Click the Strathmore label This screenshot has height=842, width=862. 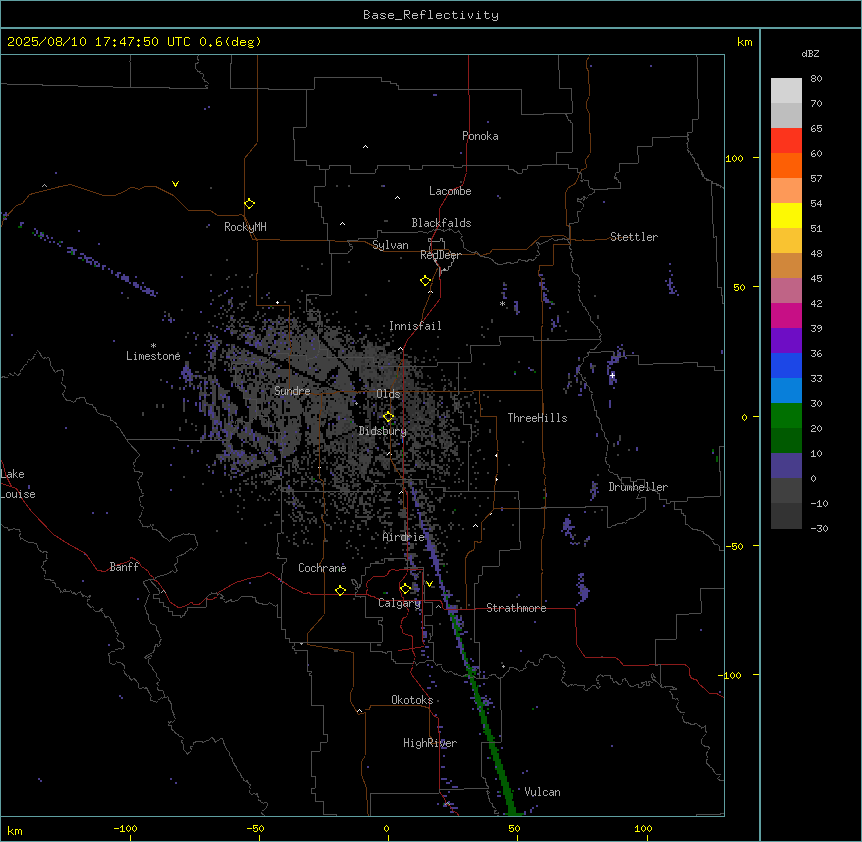[516, 608]
